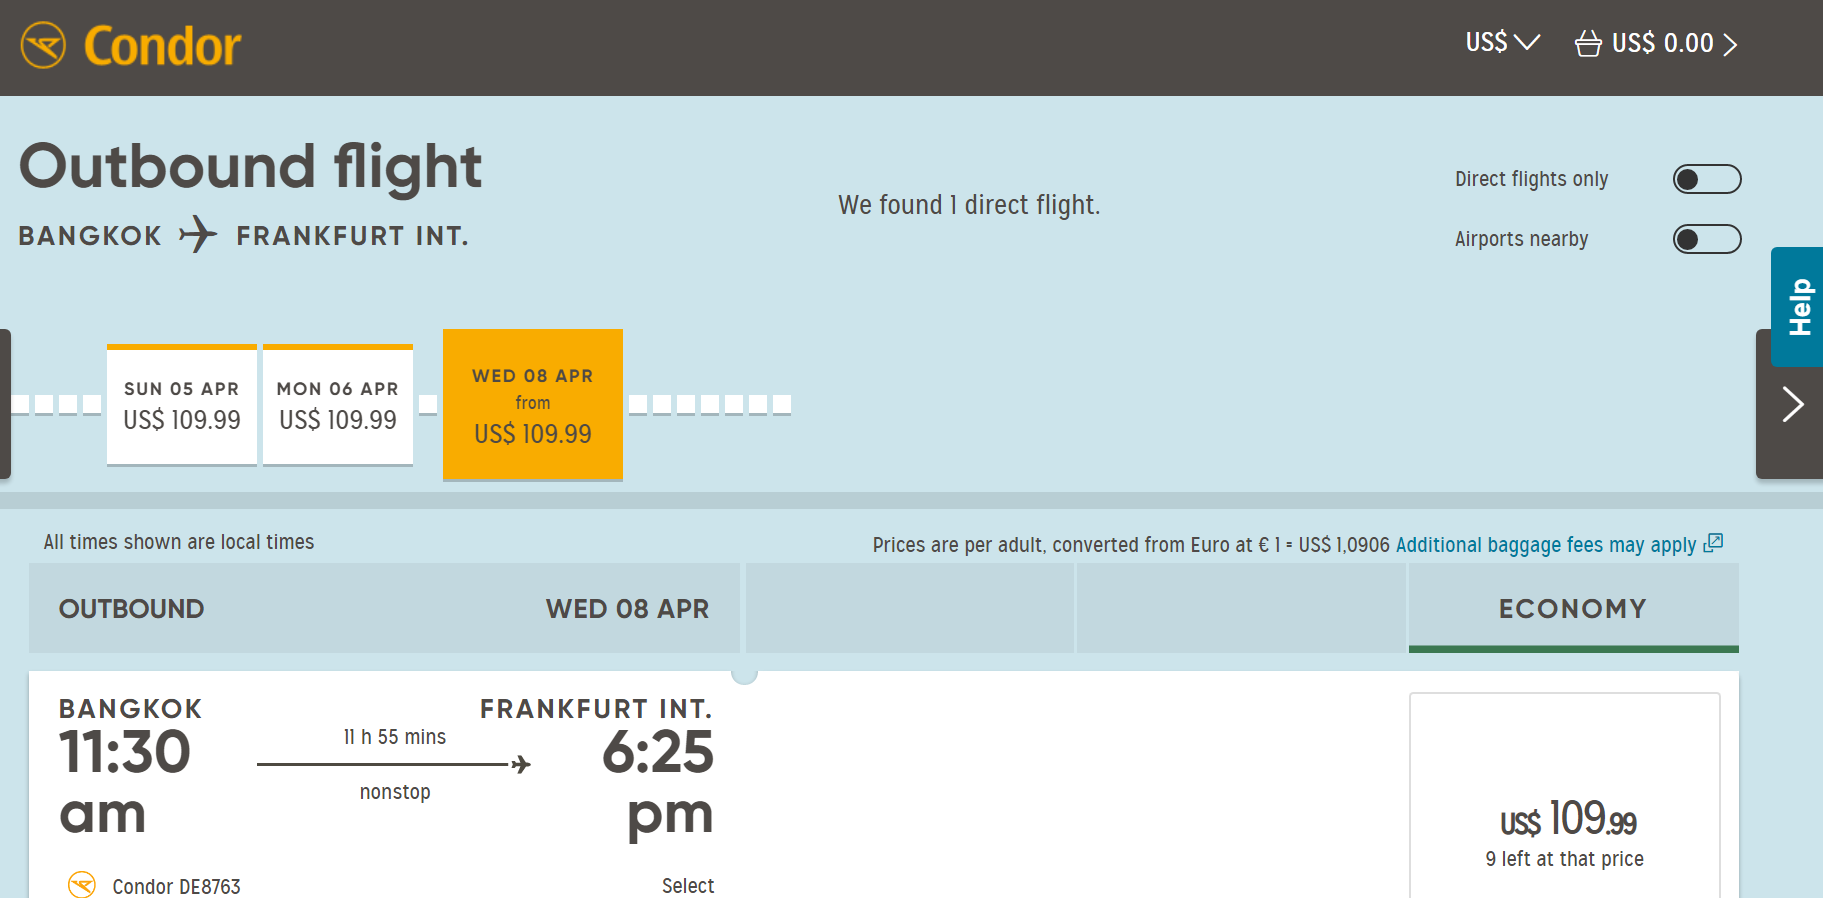
Task: Open the shopping basket icon
Action: (1588, 43)
